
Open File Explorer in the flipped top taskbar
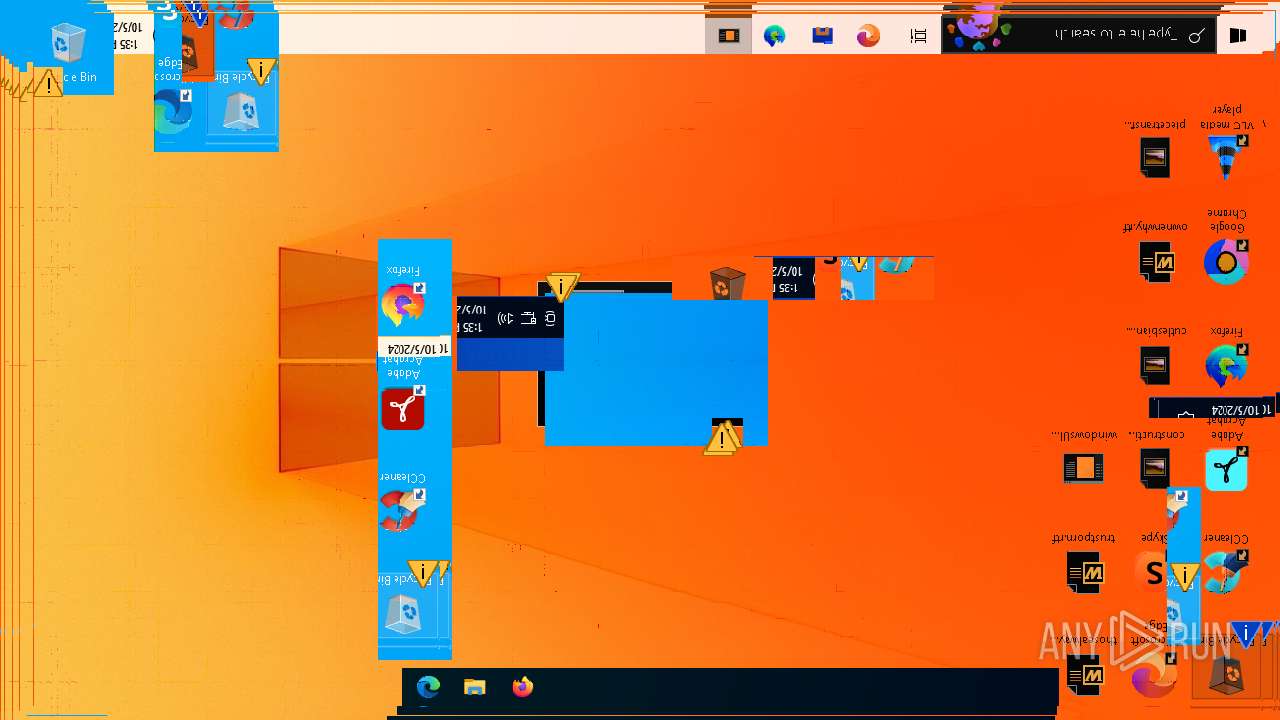(x=822, y=36)
